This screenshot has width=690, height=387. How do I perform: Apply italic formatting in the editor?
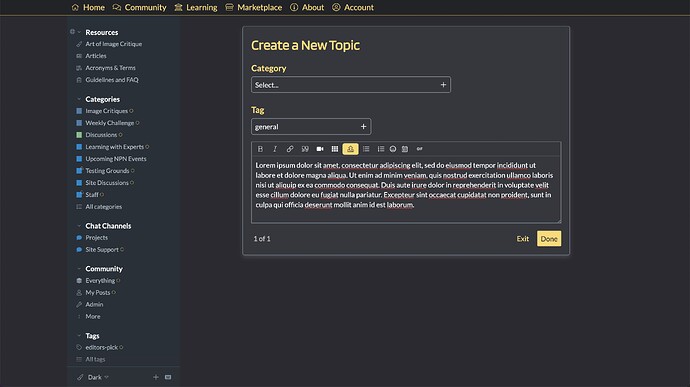275,149
